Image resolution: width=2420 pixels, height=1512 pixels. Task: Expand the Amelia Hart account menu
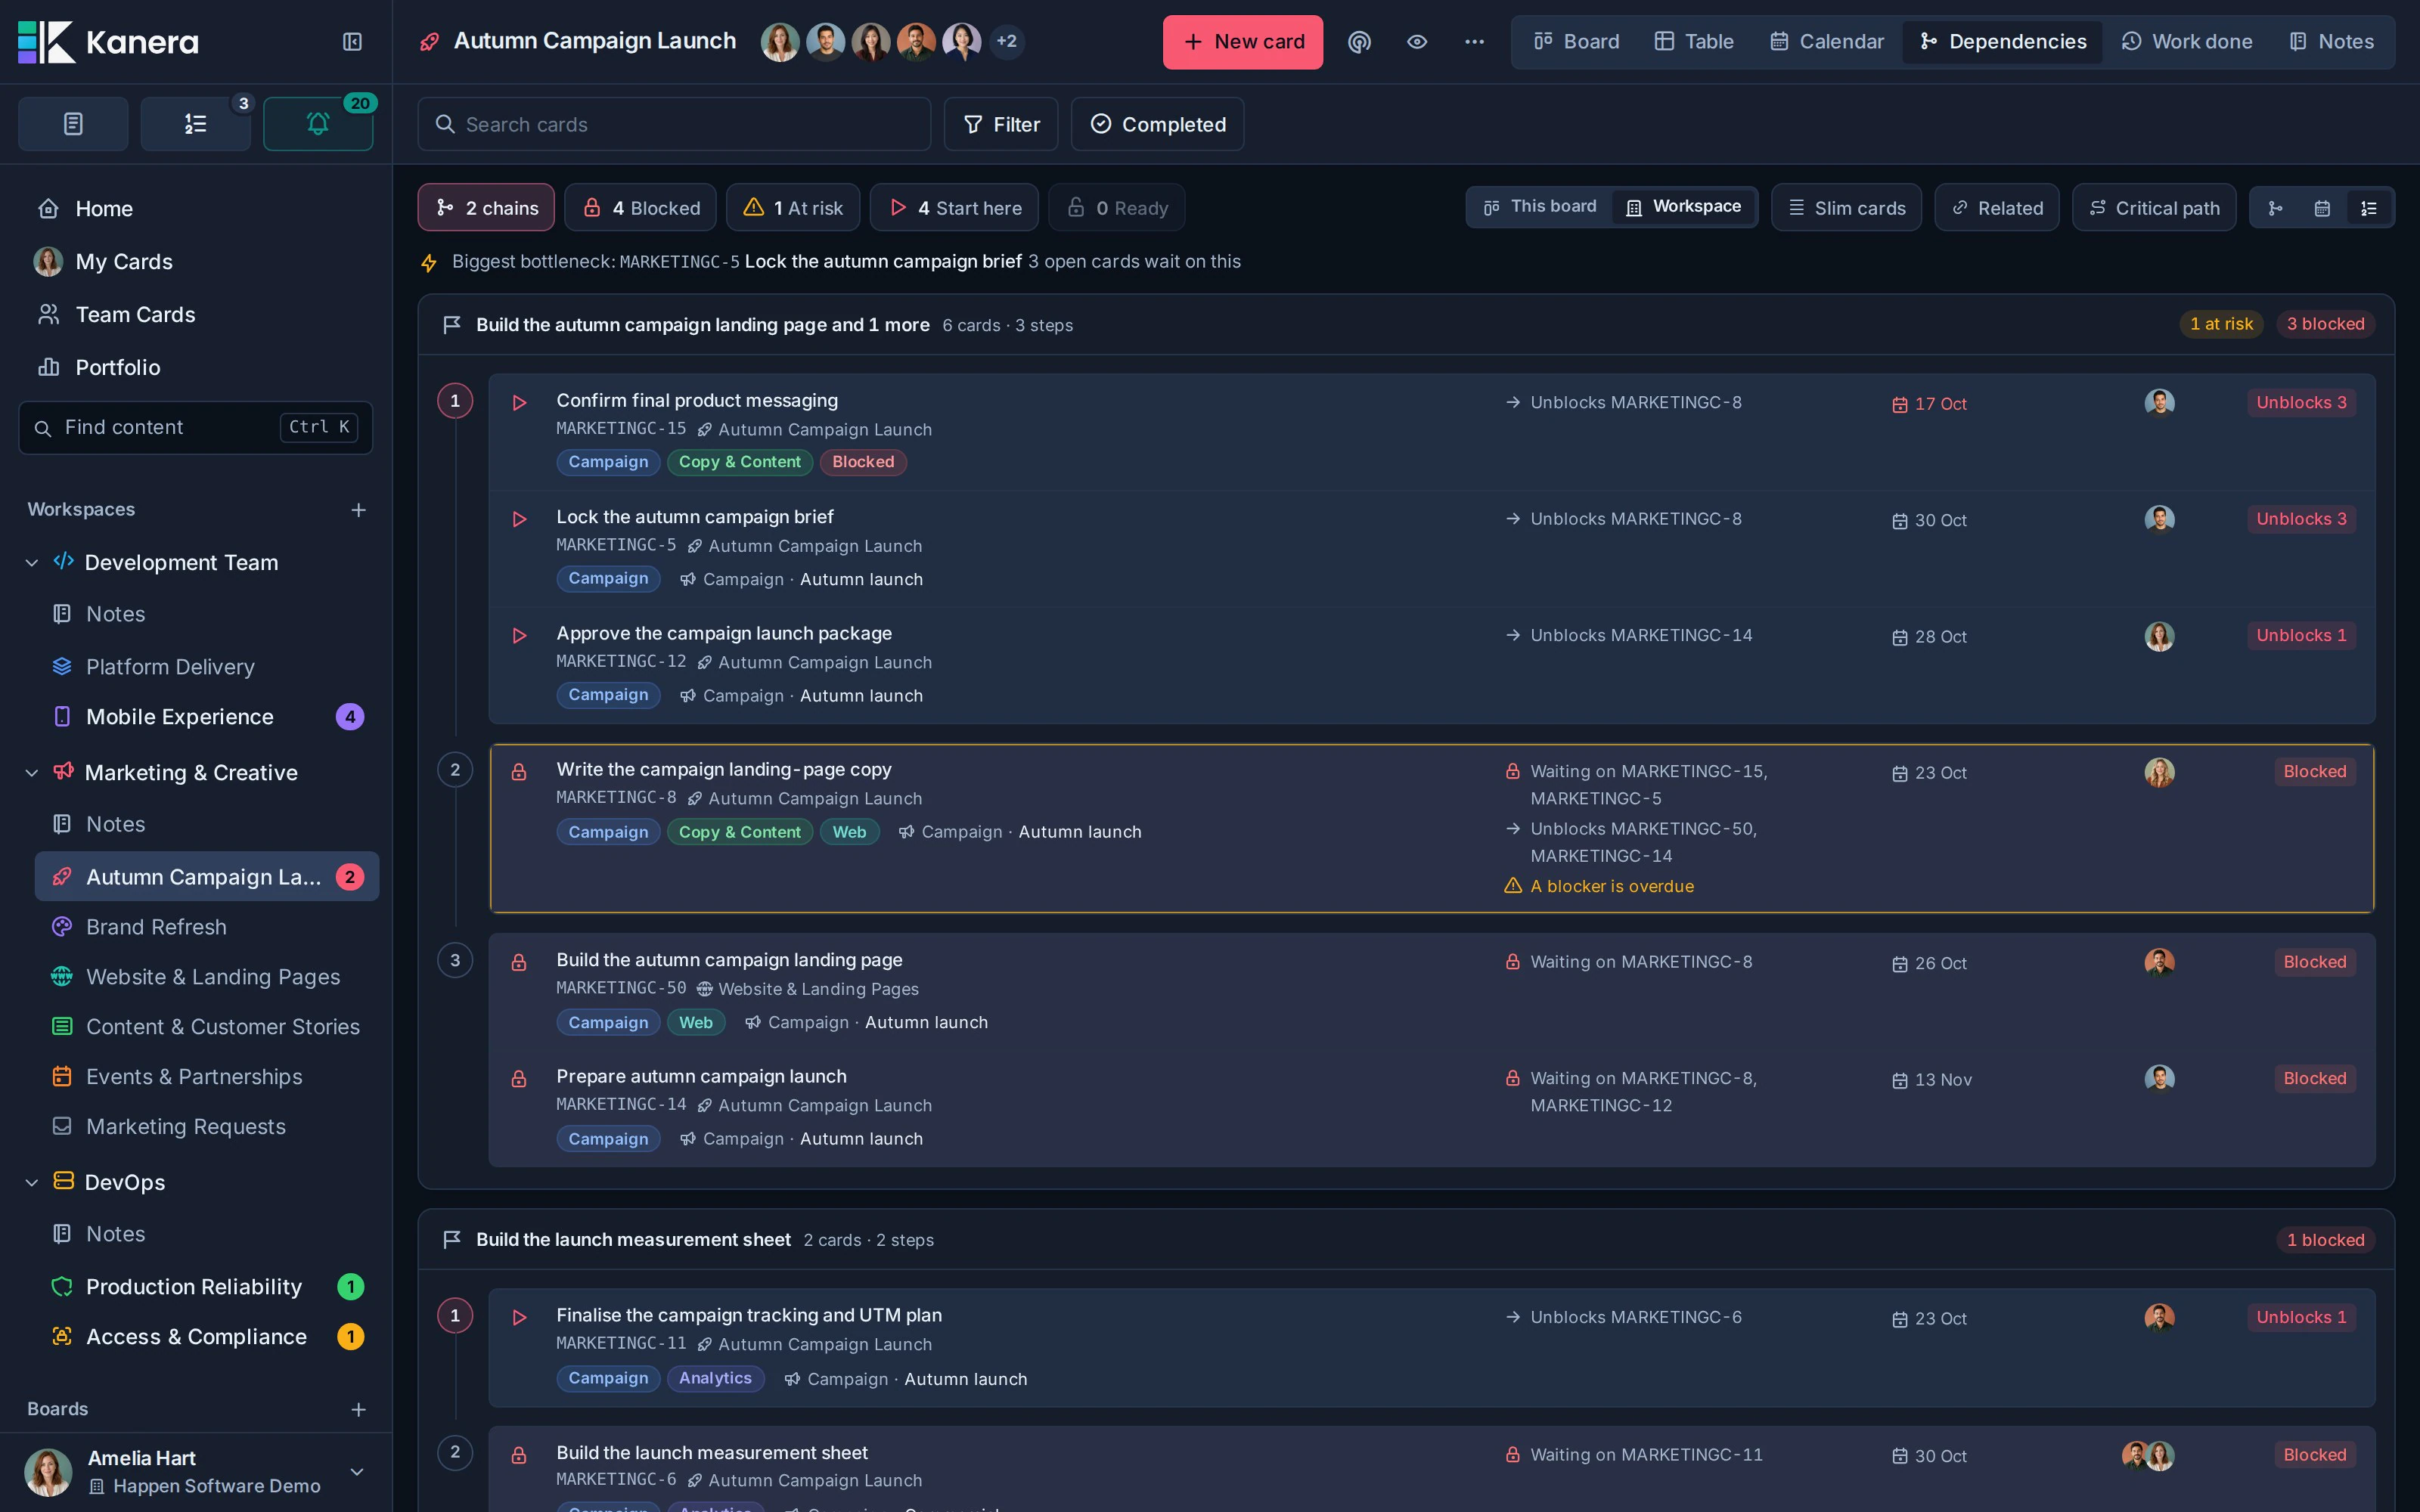click(x=357, y=1472)
